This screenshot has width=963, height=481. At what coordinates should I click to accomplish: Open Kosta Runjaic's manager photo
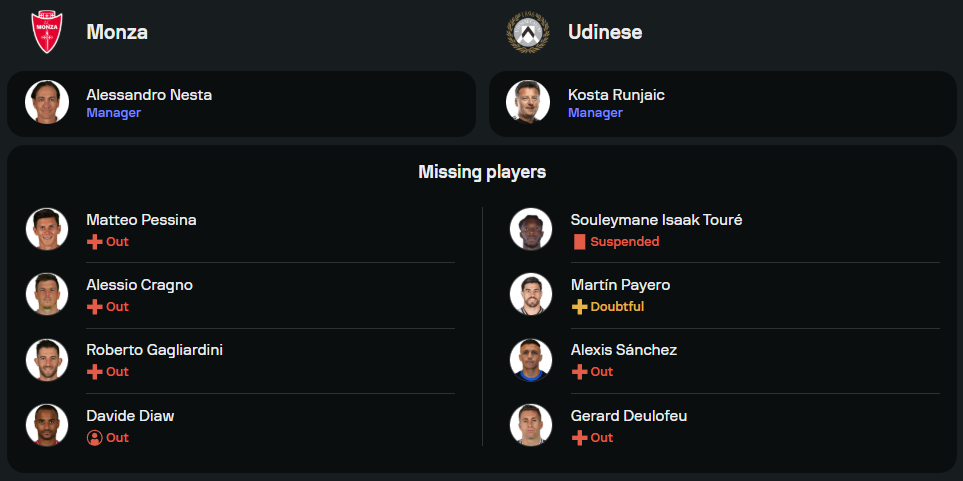tap(528, 103)
